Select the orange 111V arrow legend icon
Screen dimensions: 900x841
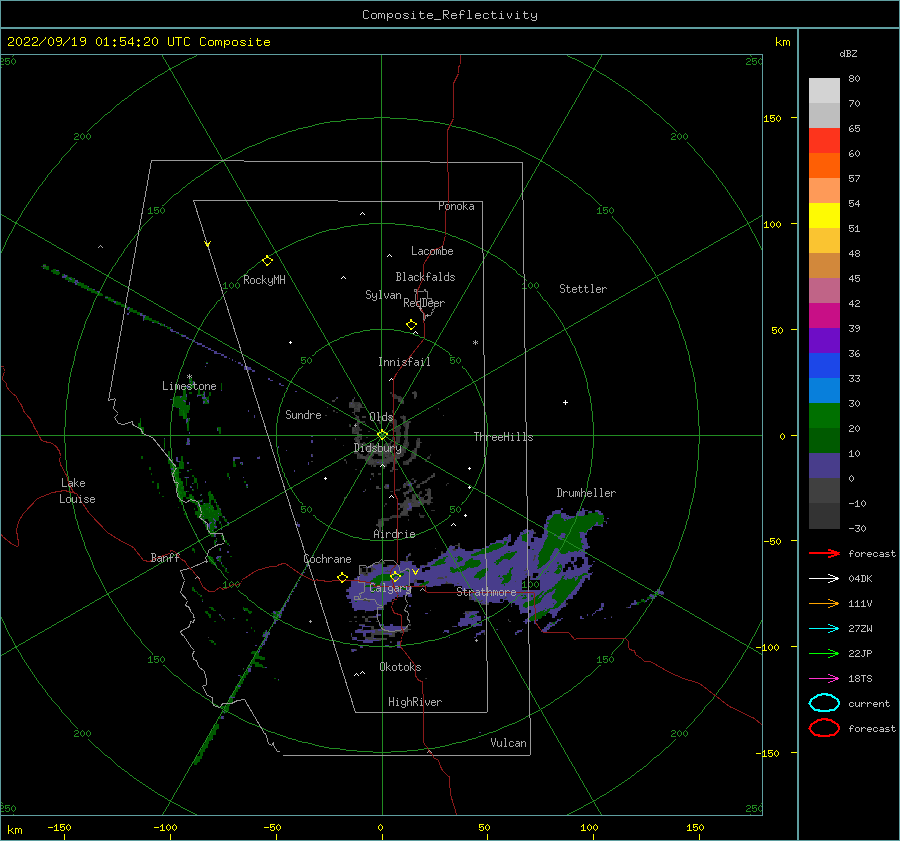[824, 603]
